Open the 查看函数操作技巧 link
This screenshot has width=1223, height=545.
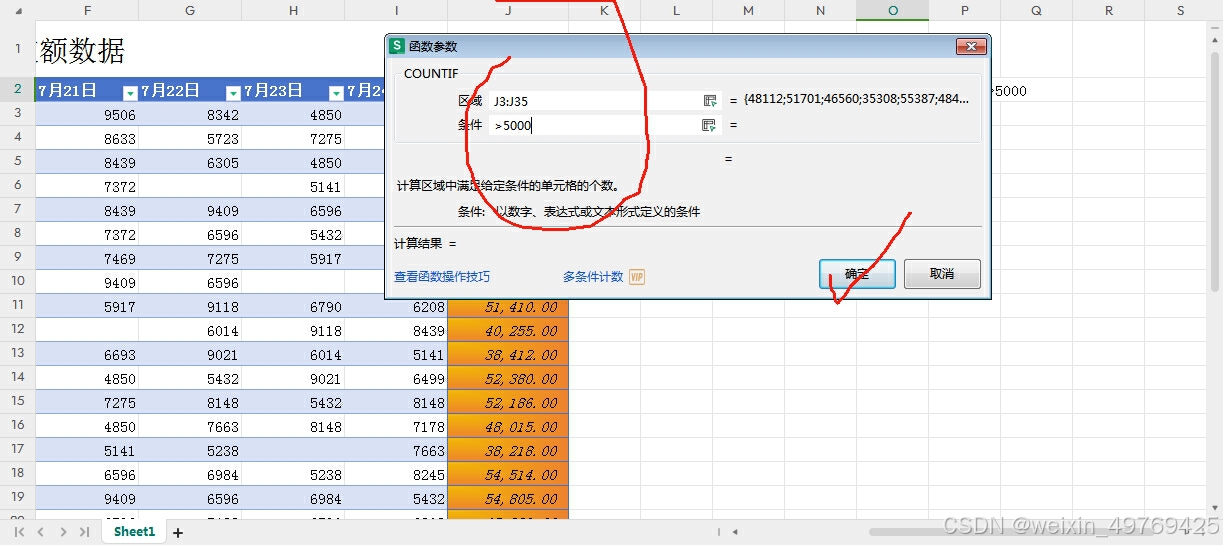click(442, 277)
